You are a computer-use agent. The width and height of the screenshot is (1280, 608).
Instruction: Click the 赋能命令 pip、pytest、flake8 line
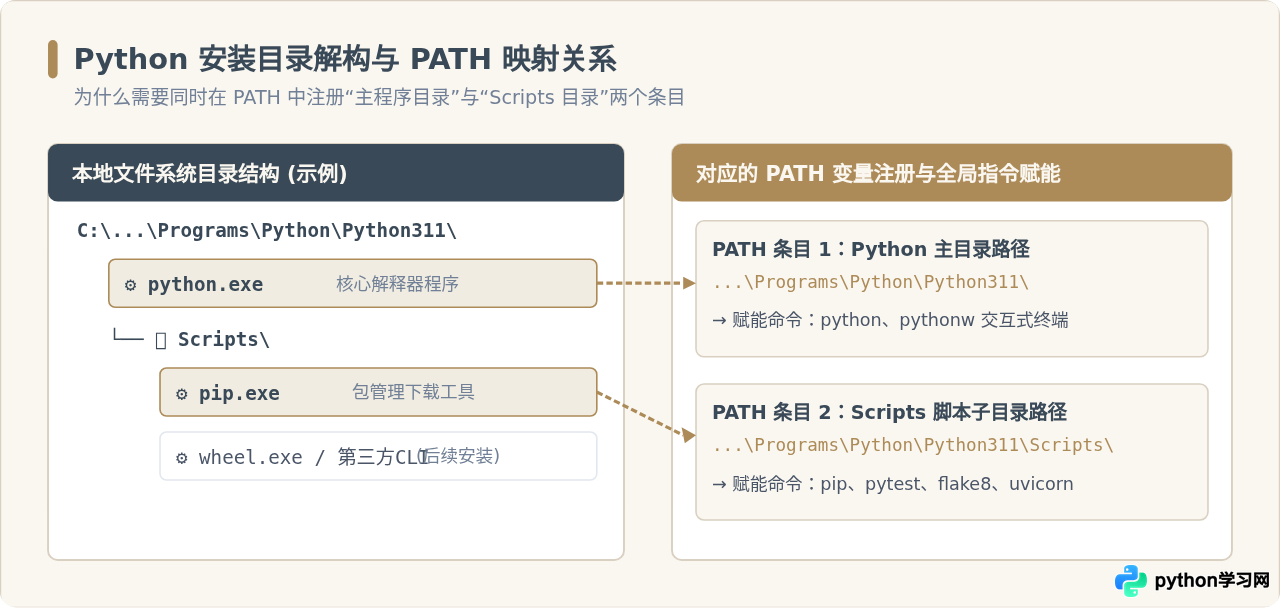pos(893,484)
